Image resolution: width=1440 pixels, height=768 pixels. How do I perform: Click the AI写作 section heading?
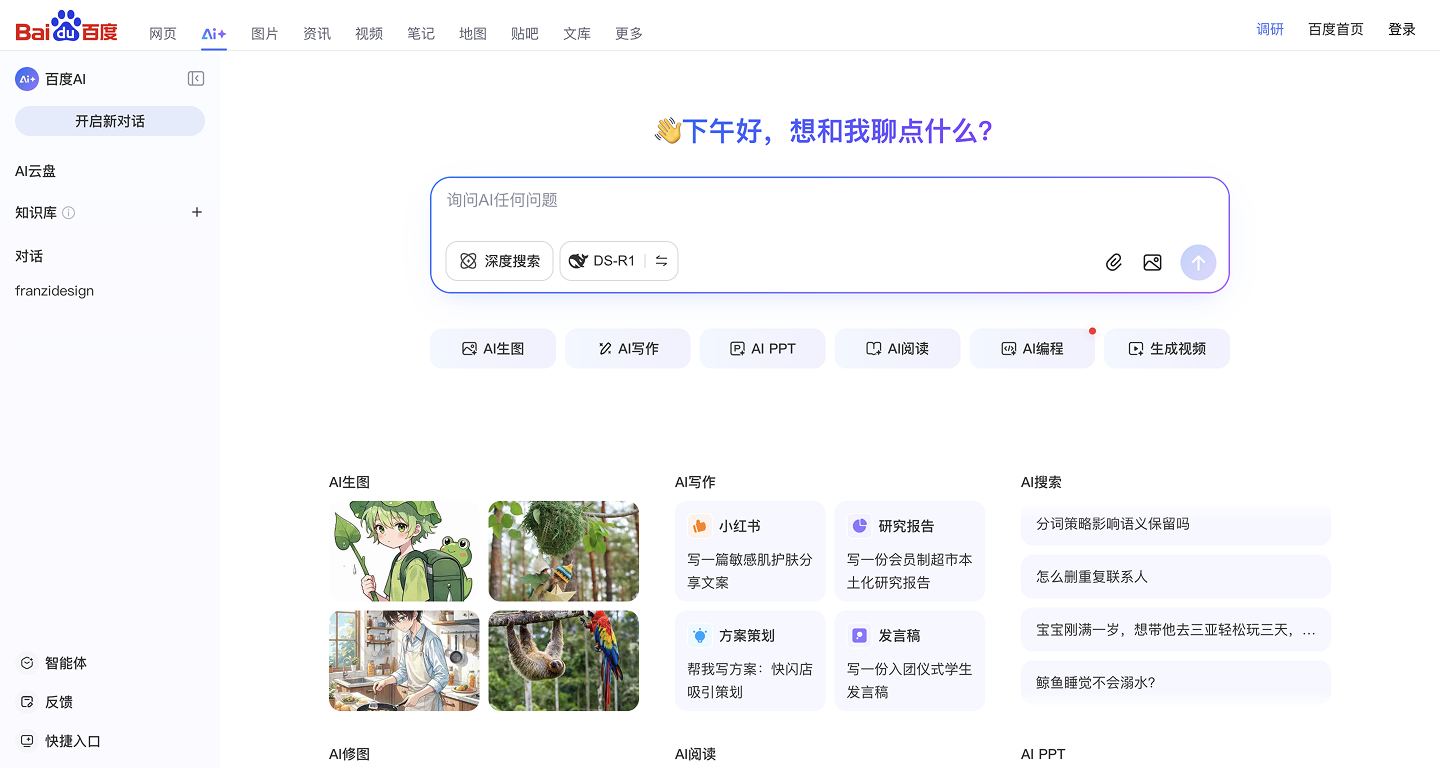tap(695, 482)
